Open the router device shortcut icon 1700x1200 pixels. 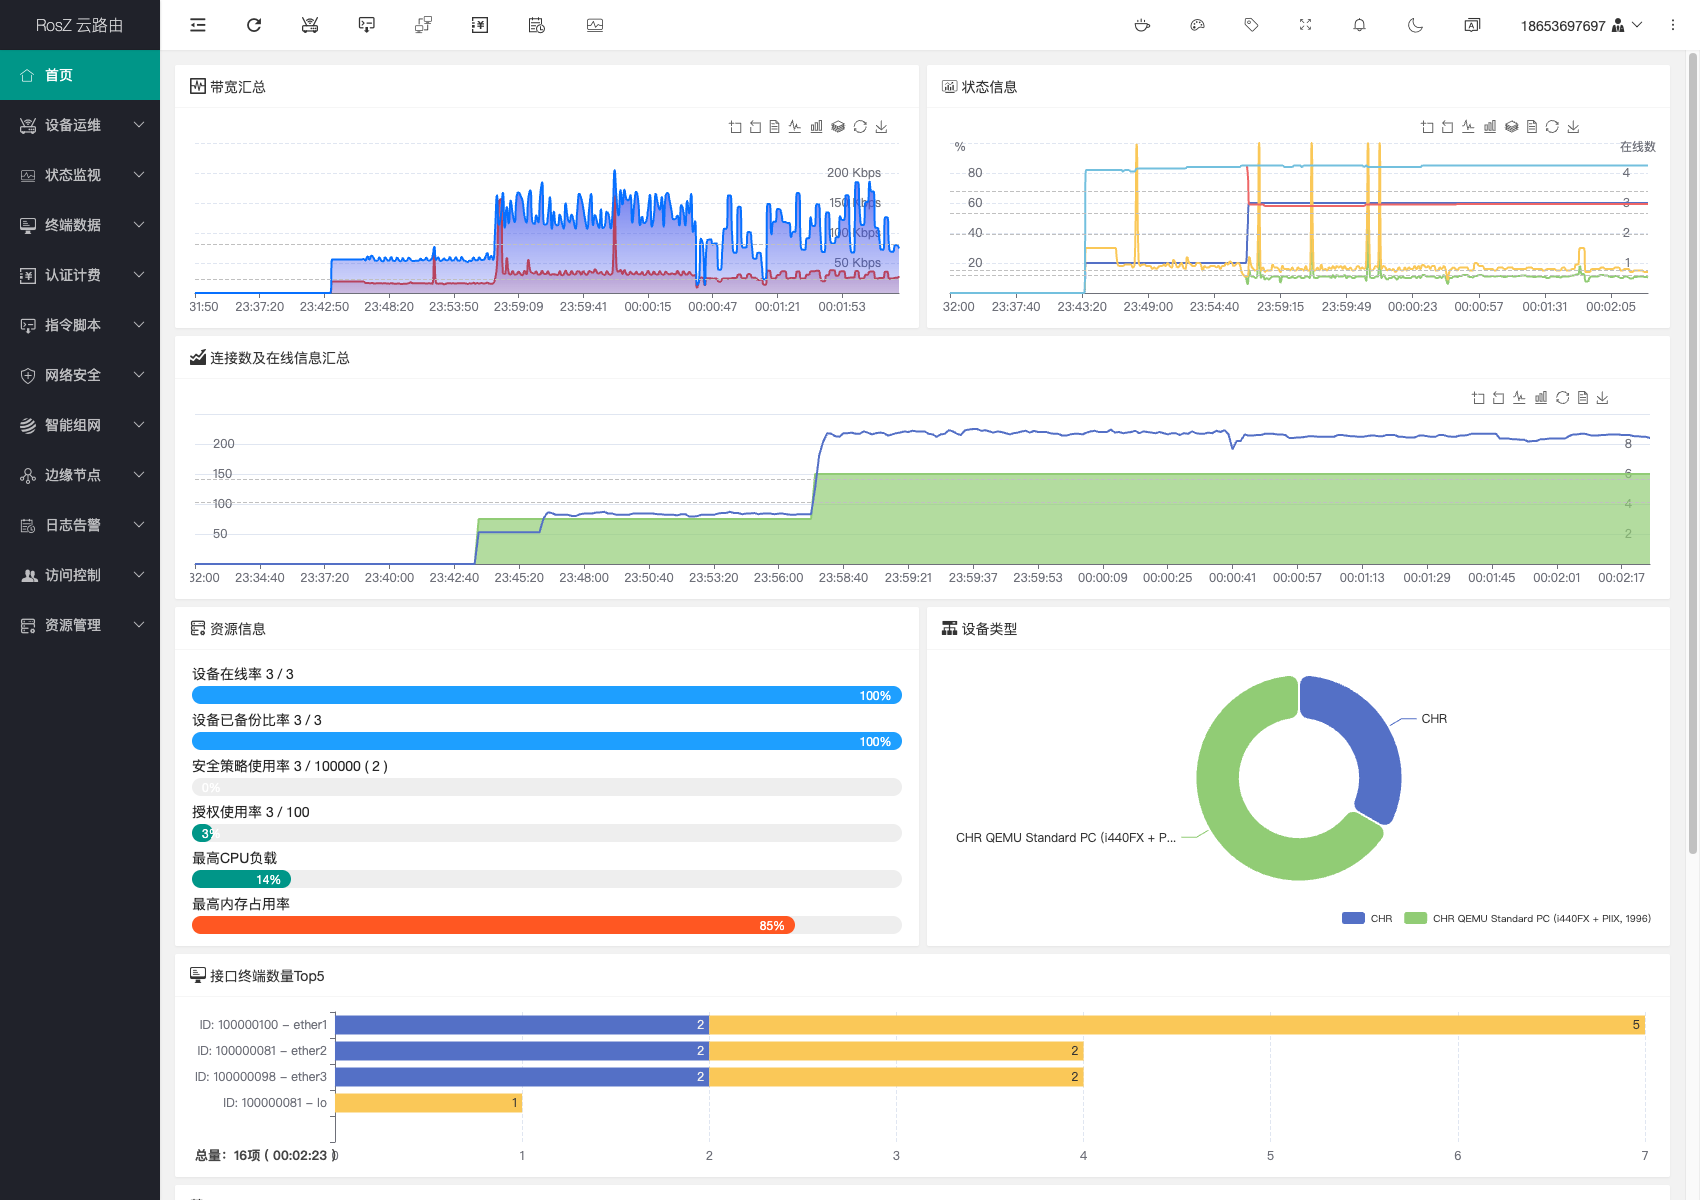[310, 25]
